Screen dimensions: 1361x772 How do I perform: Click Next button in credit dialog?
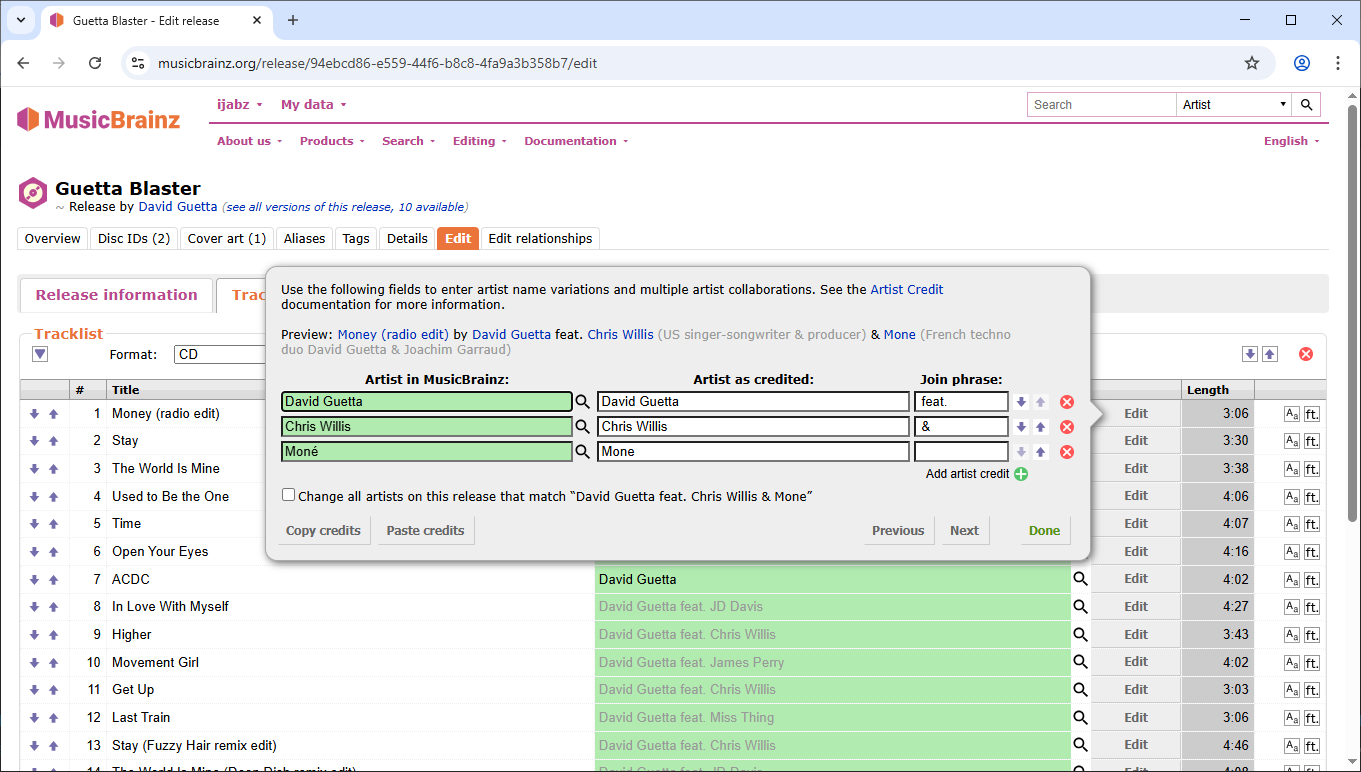(965, 530)
